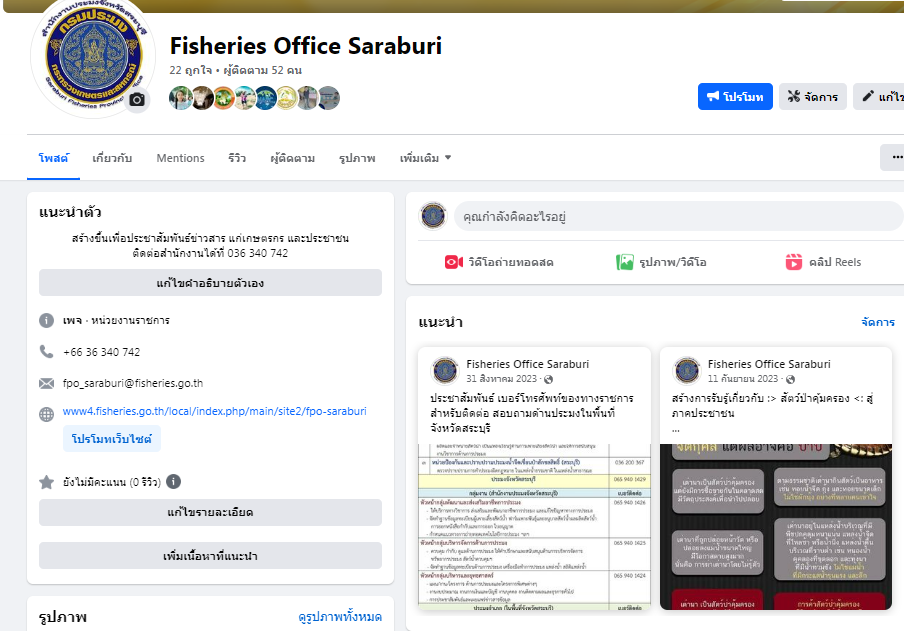Open the phone directory table image

[534, 527]
